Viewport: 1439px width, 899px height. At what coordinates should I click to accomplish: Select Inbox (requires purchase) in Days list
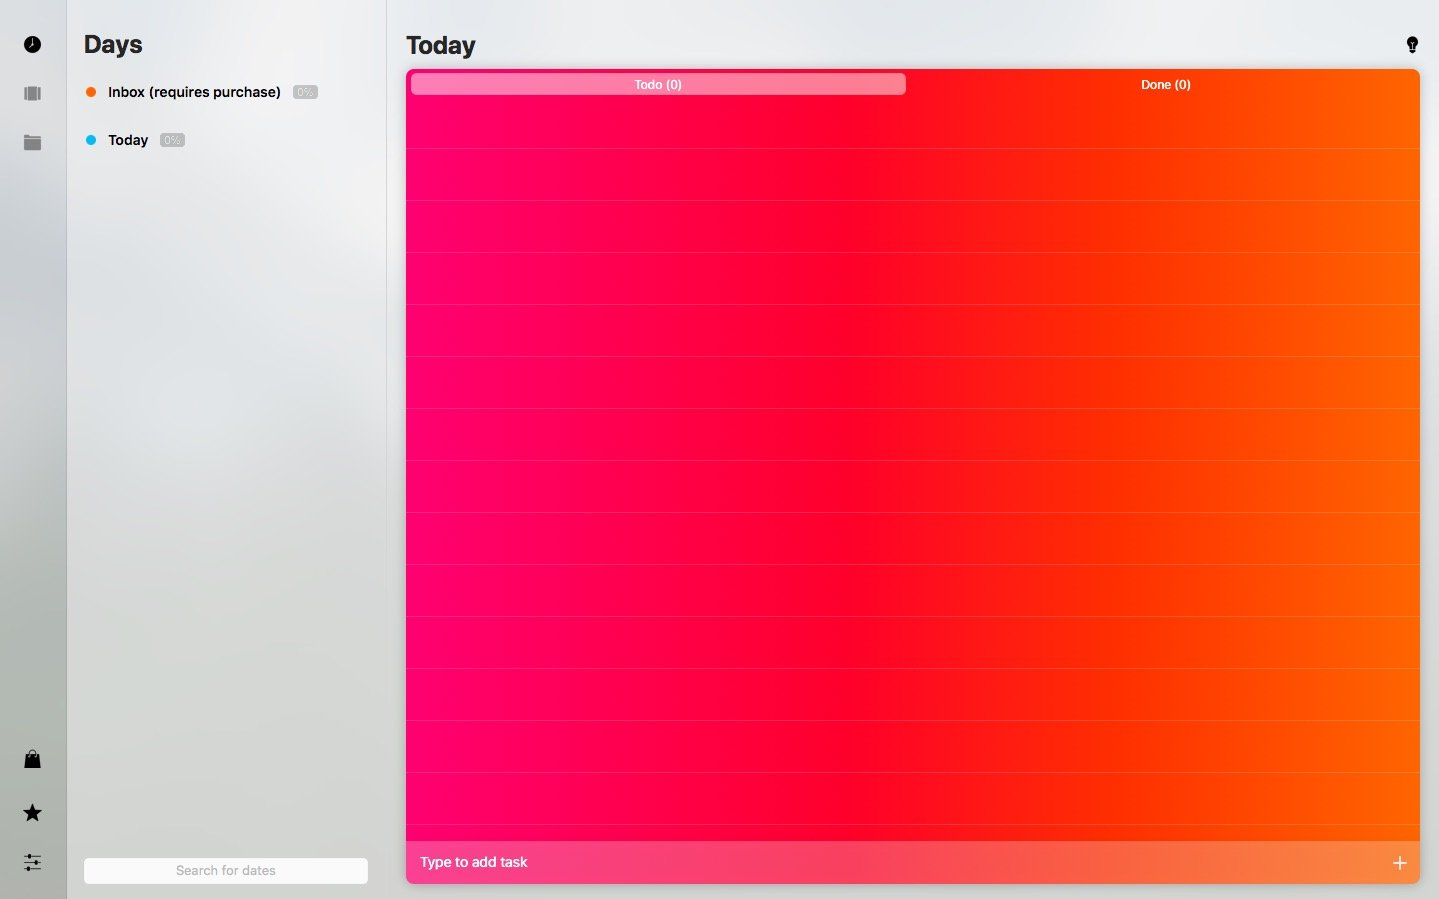click(194, 92)
